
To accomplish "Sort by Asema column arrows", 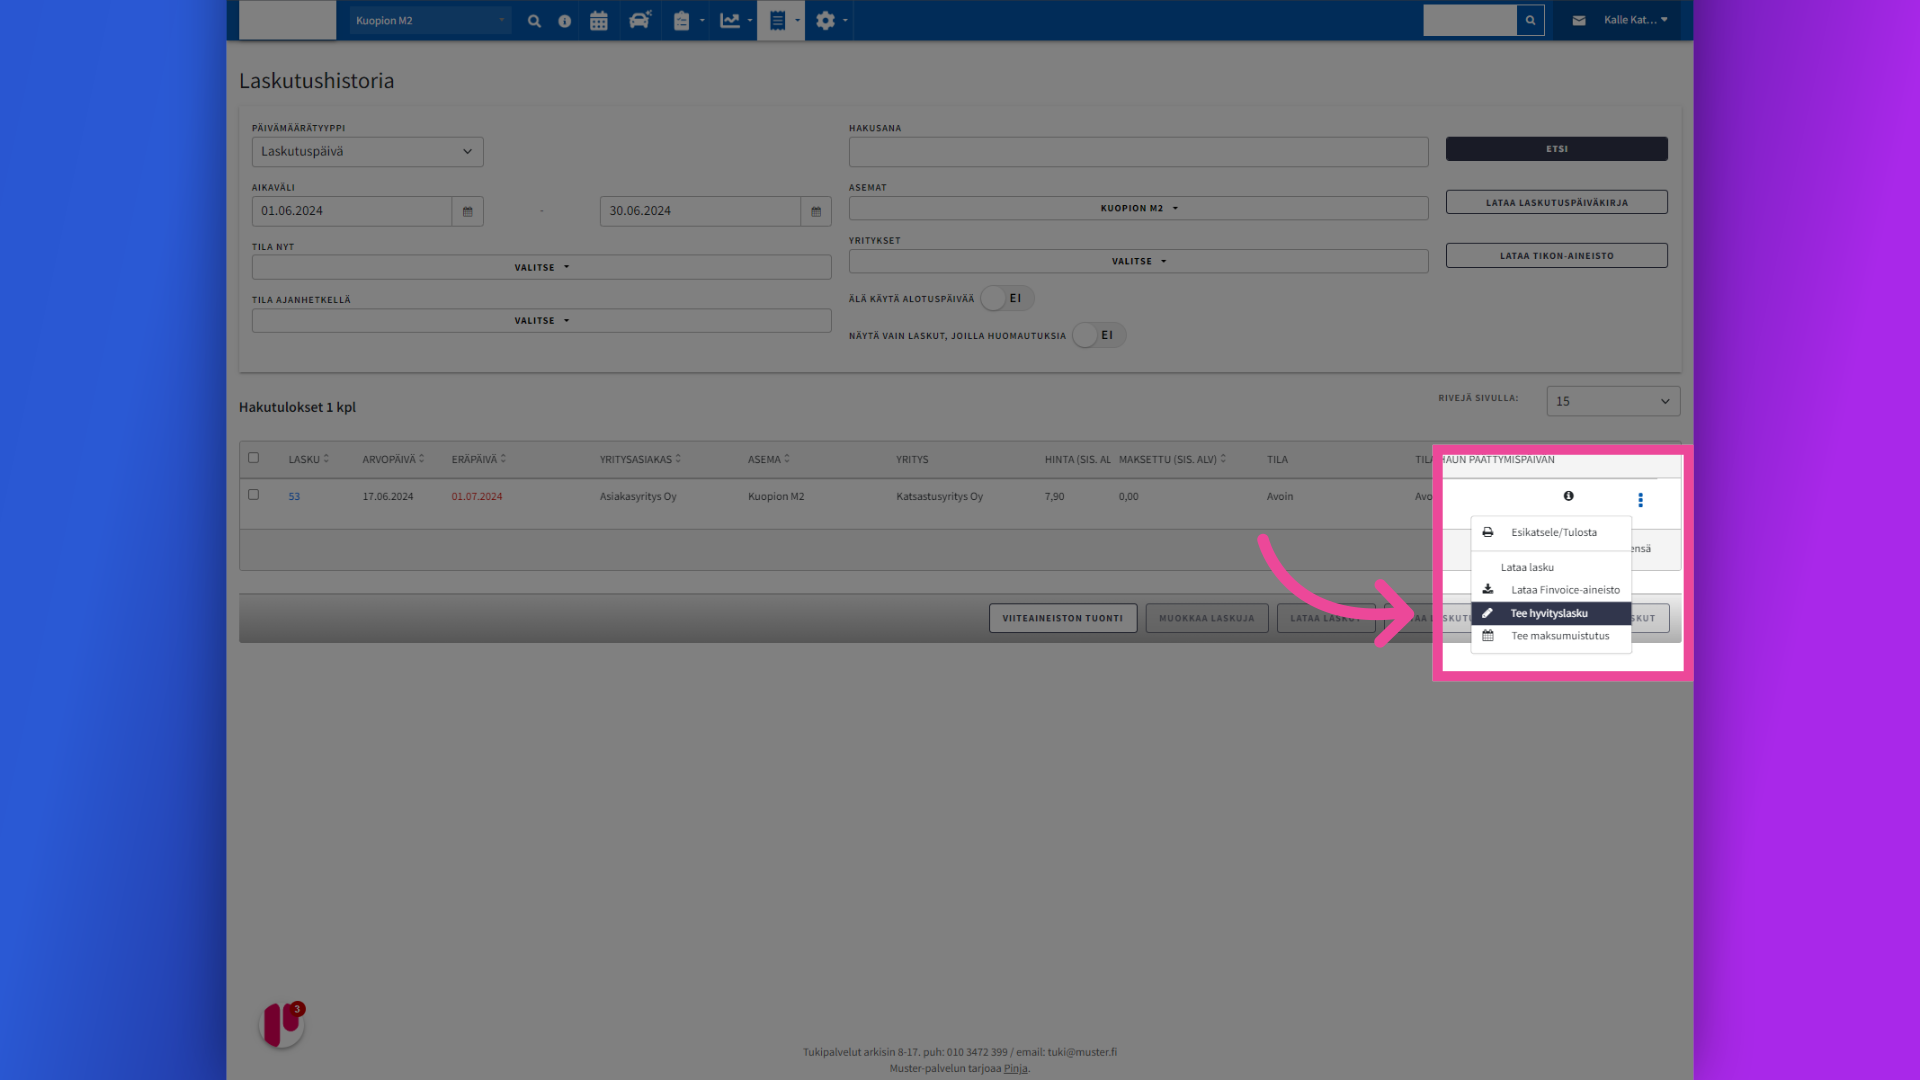I will click(787, 459).
